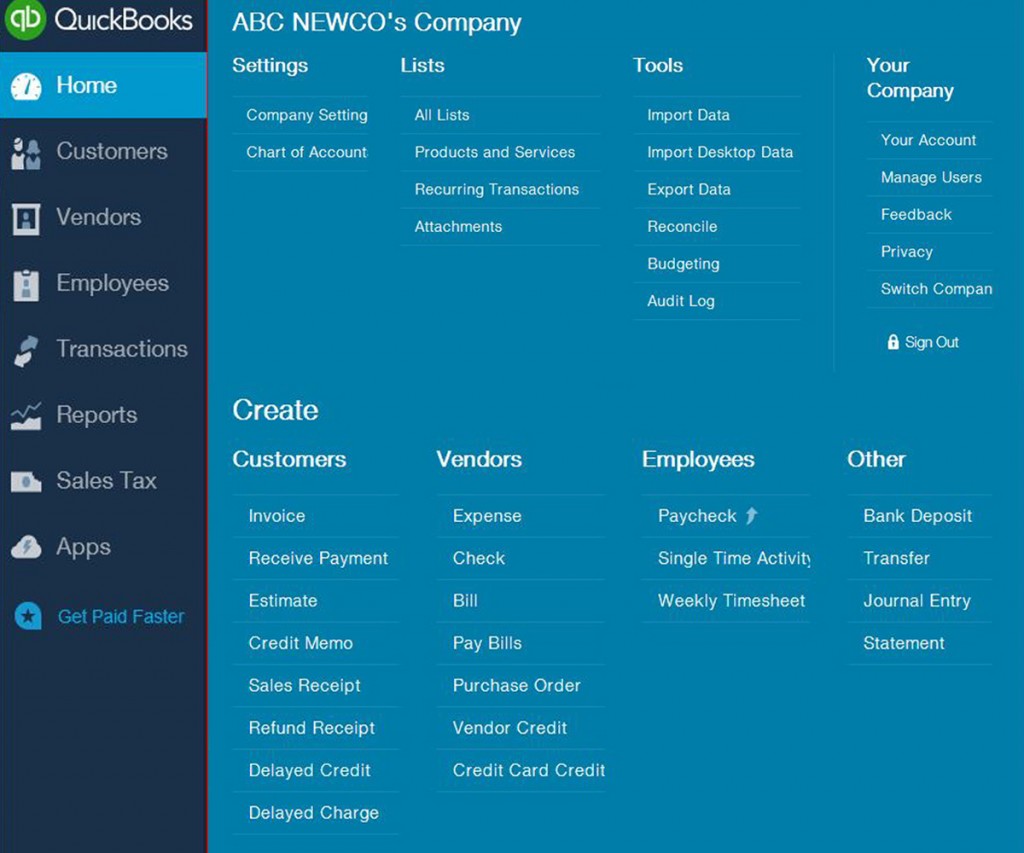1024x853 pixels.
Task: Open Chart of Accounts under Settings
Action: 307,152
